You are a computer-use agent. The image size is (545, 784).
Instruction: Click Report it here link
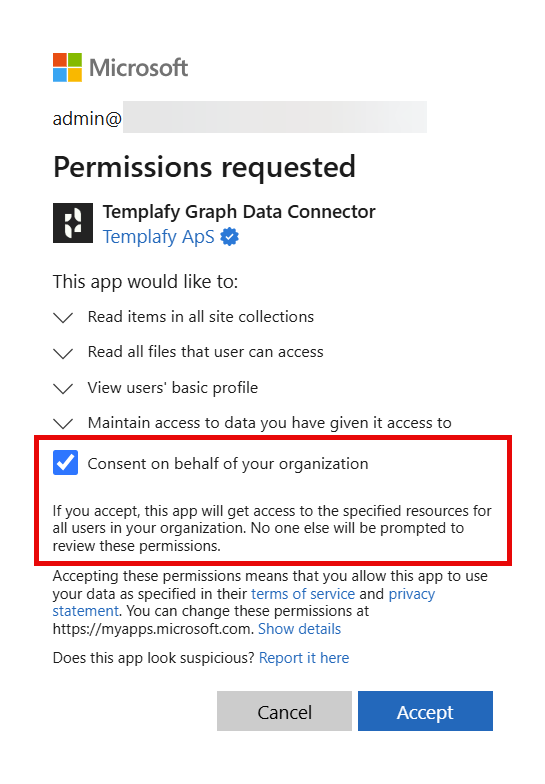pos(304,658)
